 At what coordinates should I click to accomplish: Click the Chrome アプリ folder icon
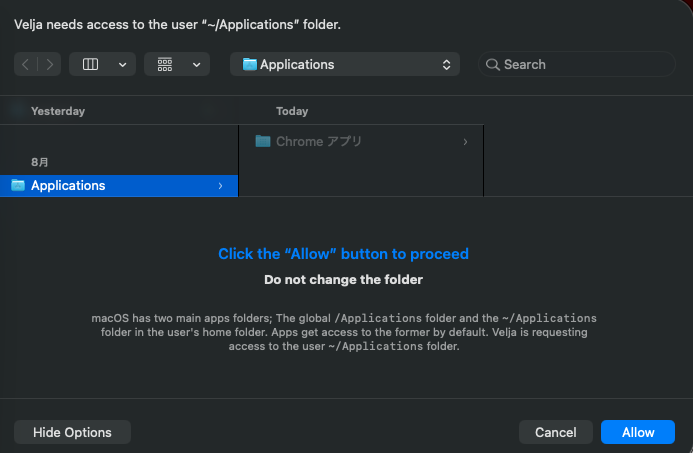coord(263,142)
